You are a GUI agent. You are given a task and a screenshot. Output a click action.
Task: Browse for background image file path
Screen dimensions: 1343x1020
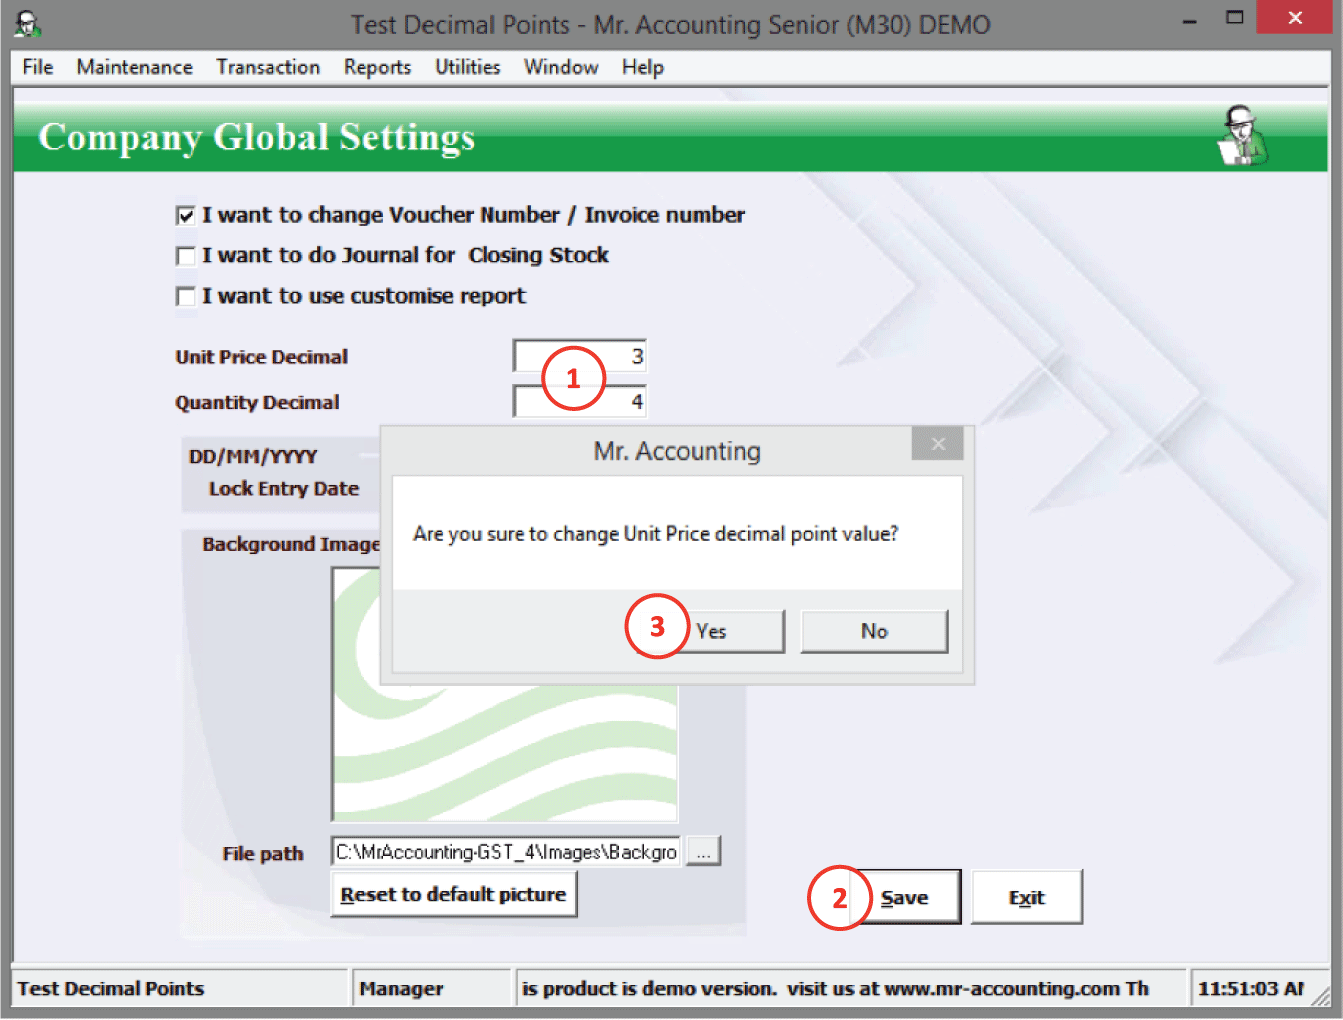[704, 852]
